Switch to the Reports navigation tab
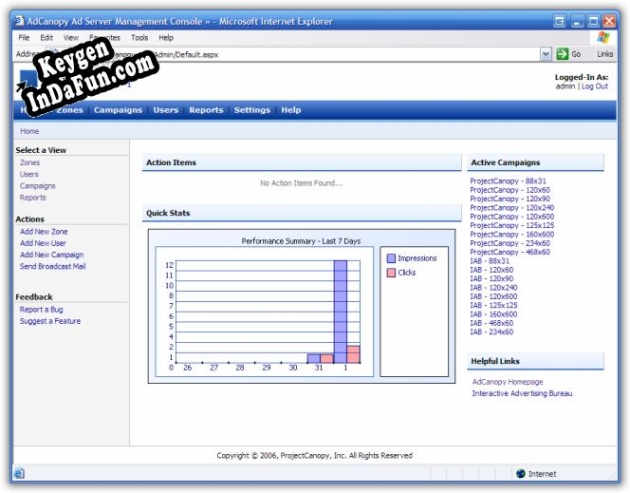The height and width of the screenshot is (493, 630). (206, 110)
